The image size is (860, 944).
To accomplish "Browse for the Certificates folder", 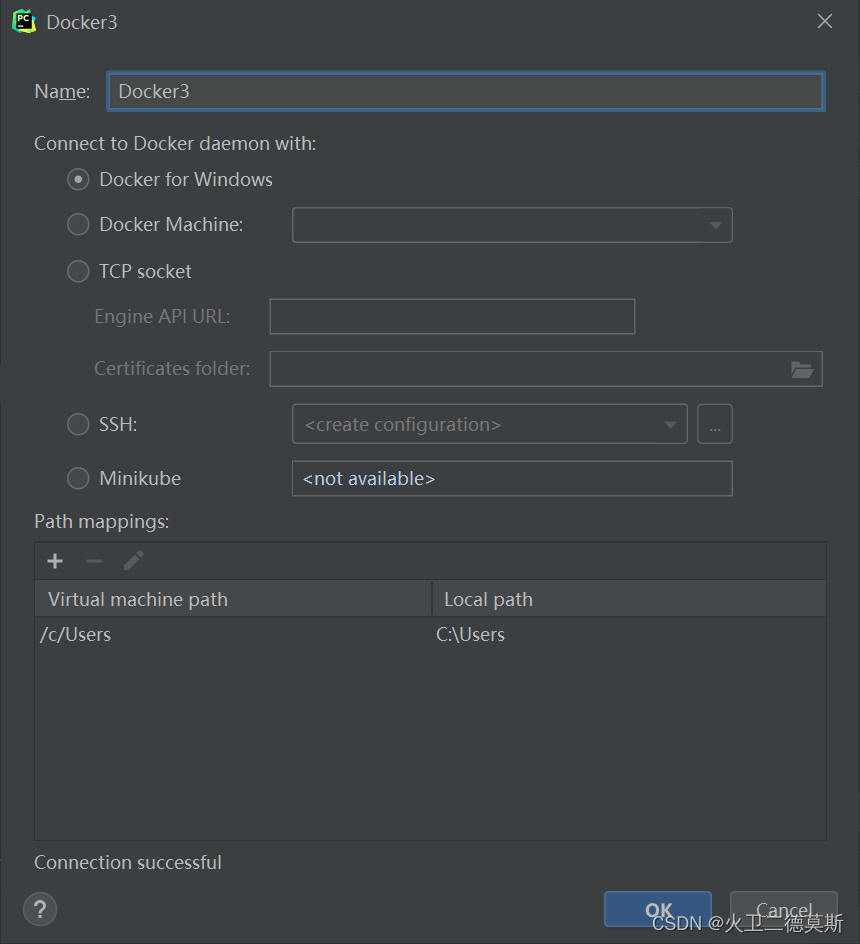I will pyautogui.click(x=803, y=369).
